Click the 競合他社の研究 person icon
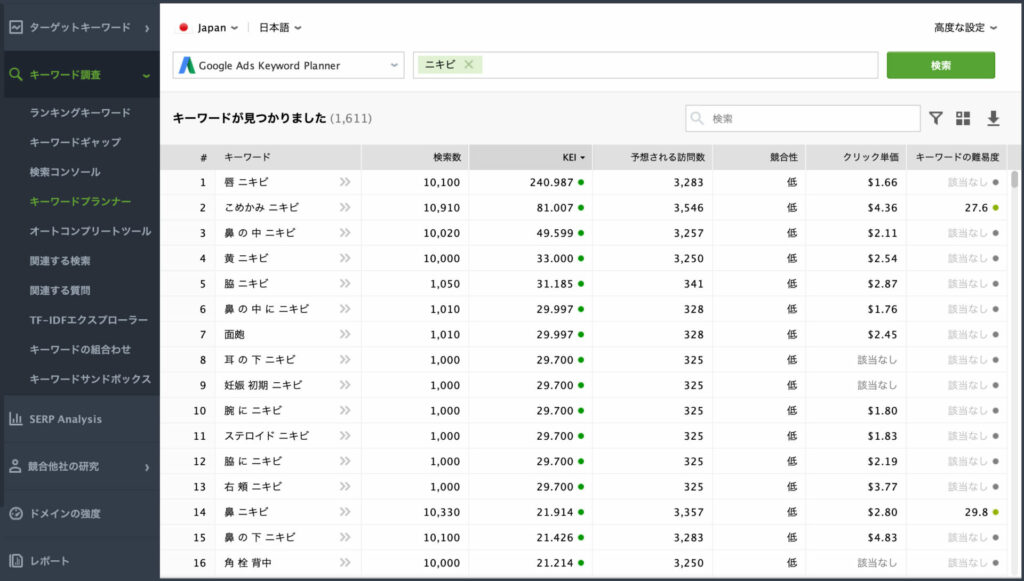1024x581 pixels. pos(15,466)
